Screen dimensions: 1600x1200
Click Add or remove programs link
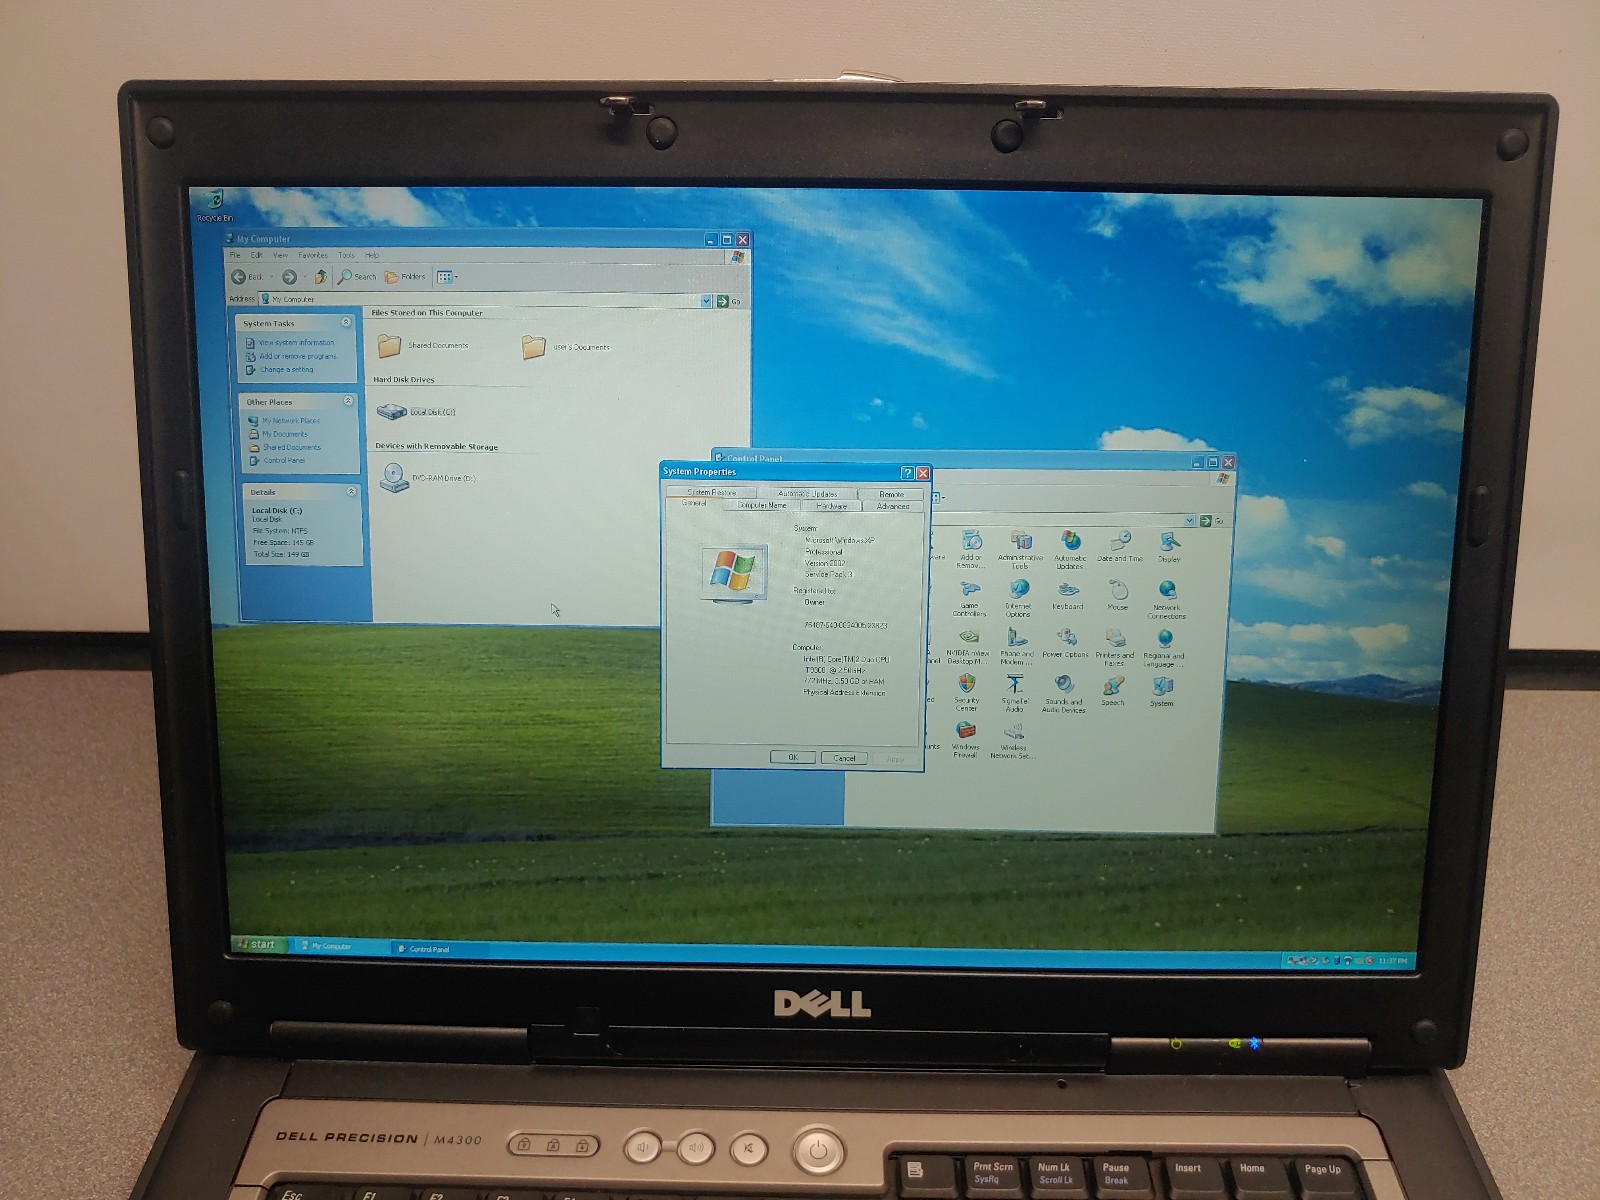point(298,356)
